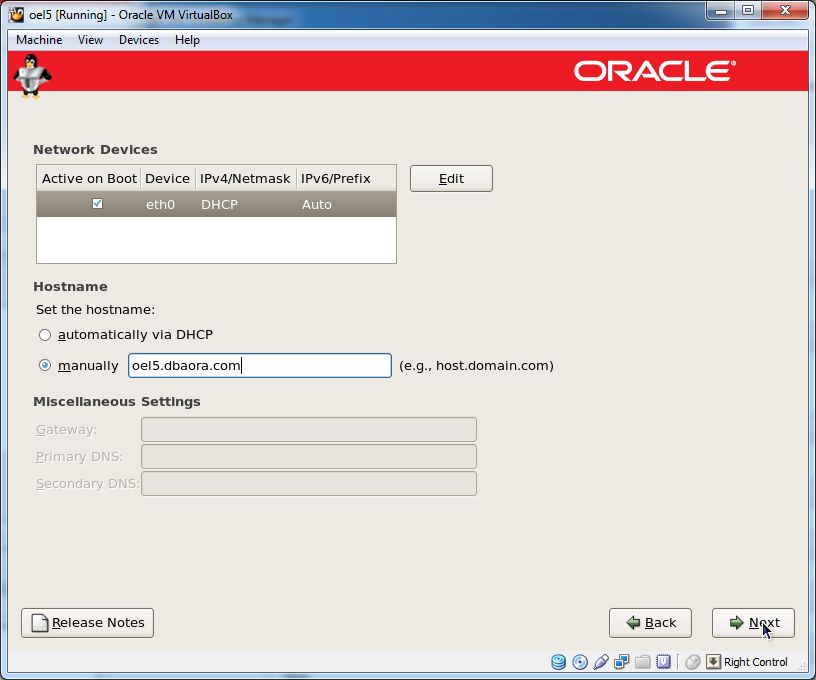Click the penguin logo in the Oracle banner
816x680 pixels.
32,76
